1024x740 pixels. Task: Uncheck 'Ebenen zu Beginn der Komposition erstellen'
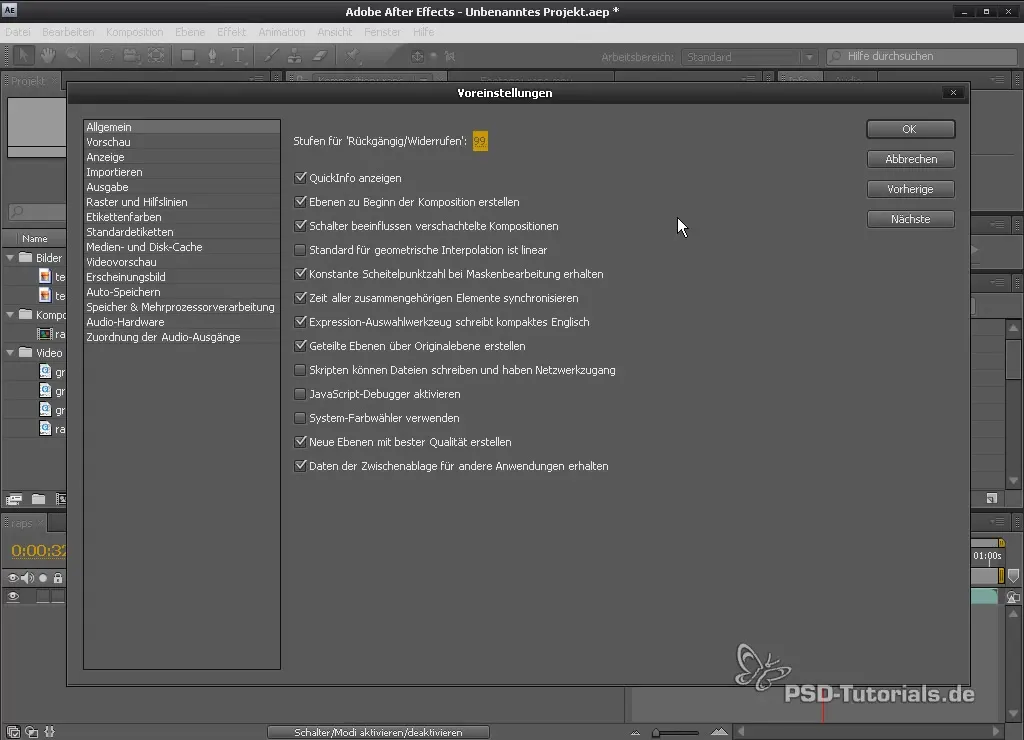(300, 202)
